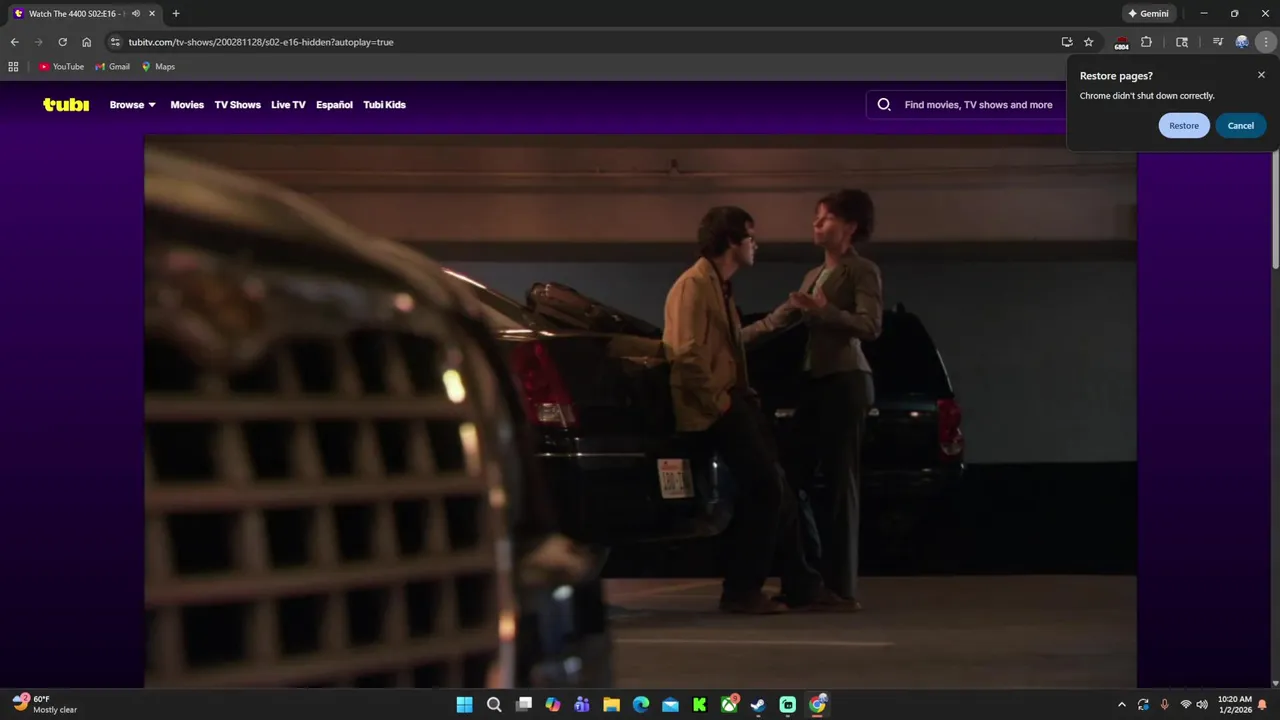
Task: Click the install app icon in address bar
Action: click(x=1067, y=42)
